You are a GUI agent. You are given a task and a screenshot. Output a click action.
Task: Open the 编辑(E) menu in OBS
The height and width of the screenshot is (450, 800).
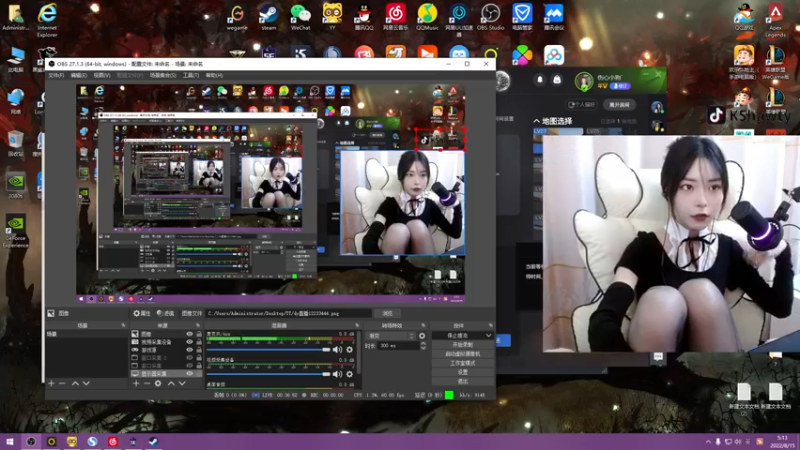click(x=79, y=76)
